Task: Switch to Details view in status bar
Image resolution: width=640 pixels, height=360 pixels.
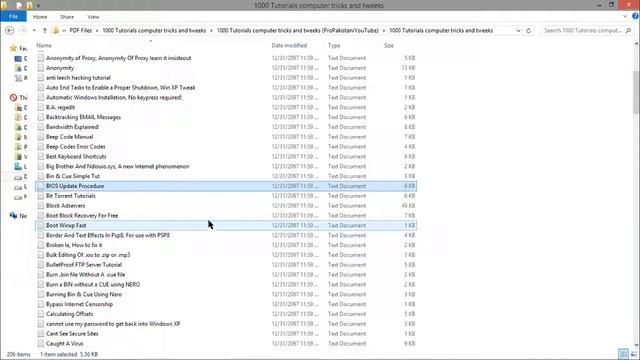Action: (623, 354)
